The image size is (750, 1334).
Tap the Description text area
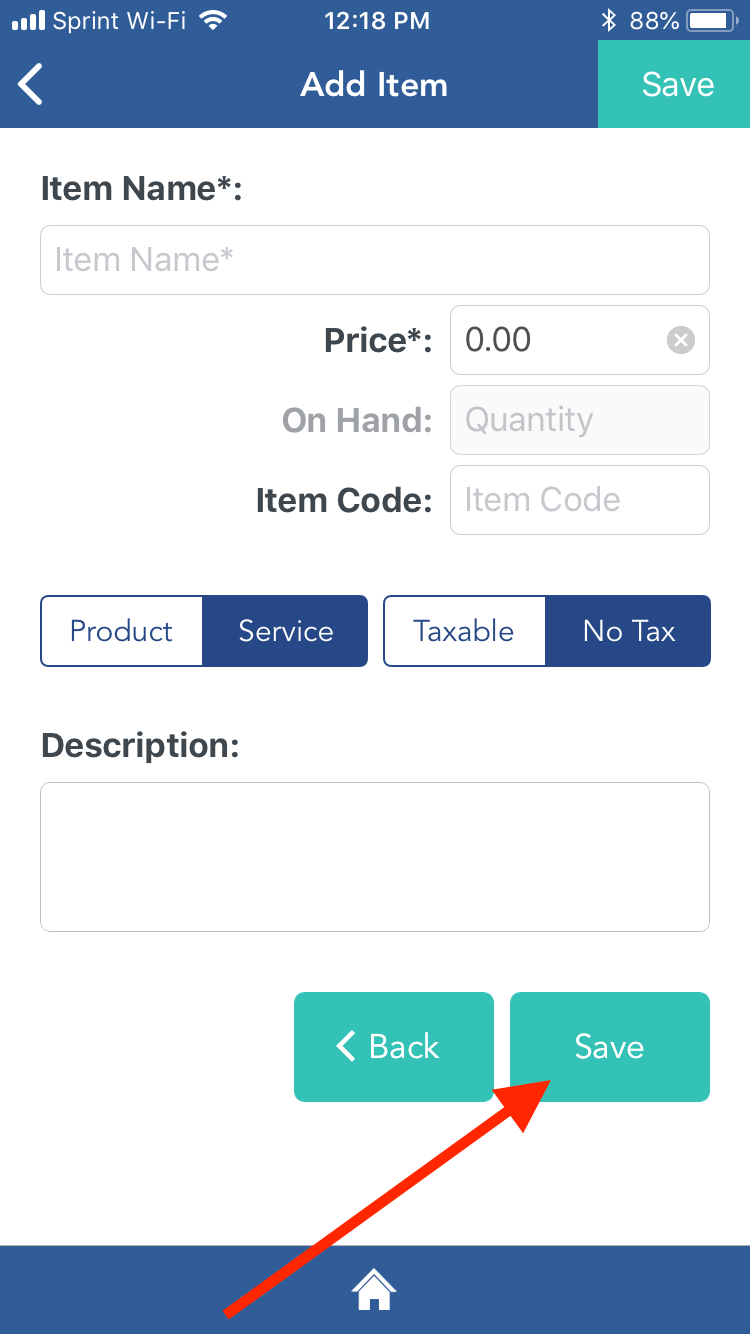point(374,856)
